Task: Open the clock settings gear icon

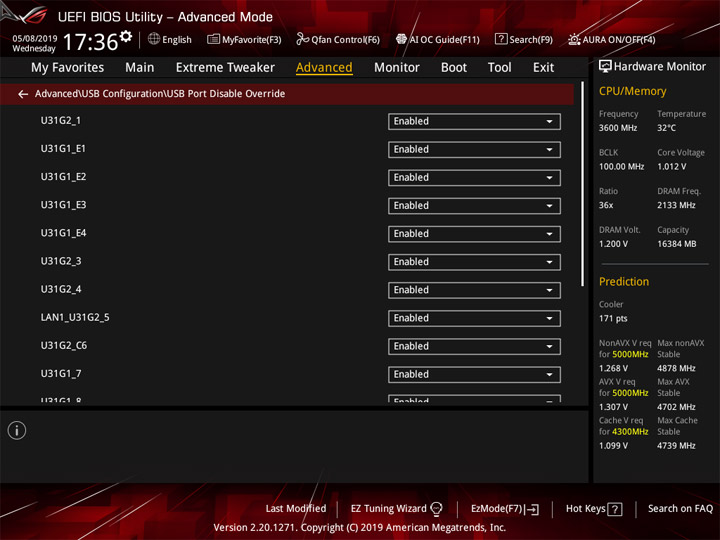Action: pyautogui.click(x=126, y=36)
